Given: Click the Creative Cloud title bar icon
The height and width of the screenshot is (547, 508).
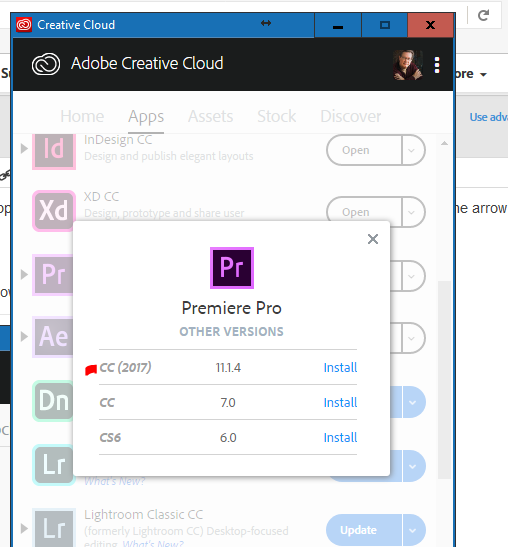Looking at the screenshot, I should click(x=24, y=25).
